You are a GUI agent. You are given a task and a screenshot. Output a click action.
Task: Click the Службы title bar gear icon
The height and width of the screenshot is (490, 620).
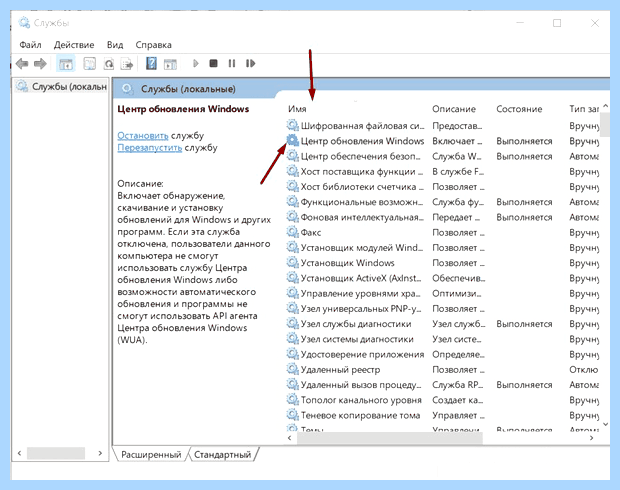pyautogui.click(x=24, y=23)
